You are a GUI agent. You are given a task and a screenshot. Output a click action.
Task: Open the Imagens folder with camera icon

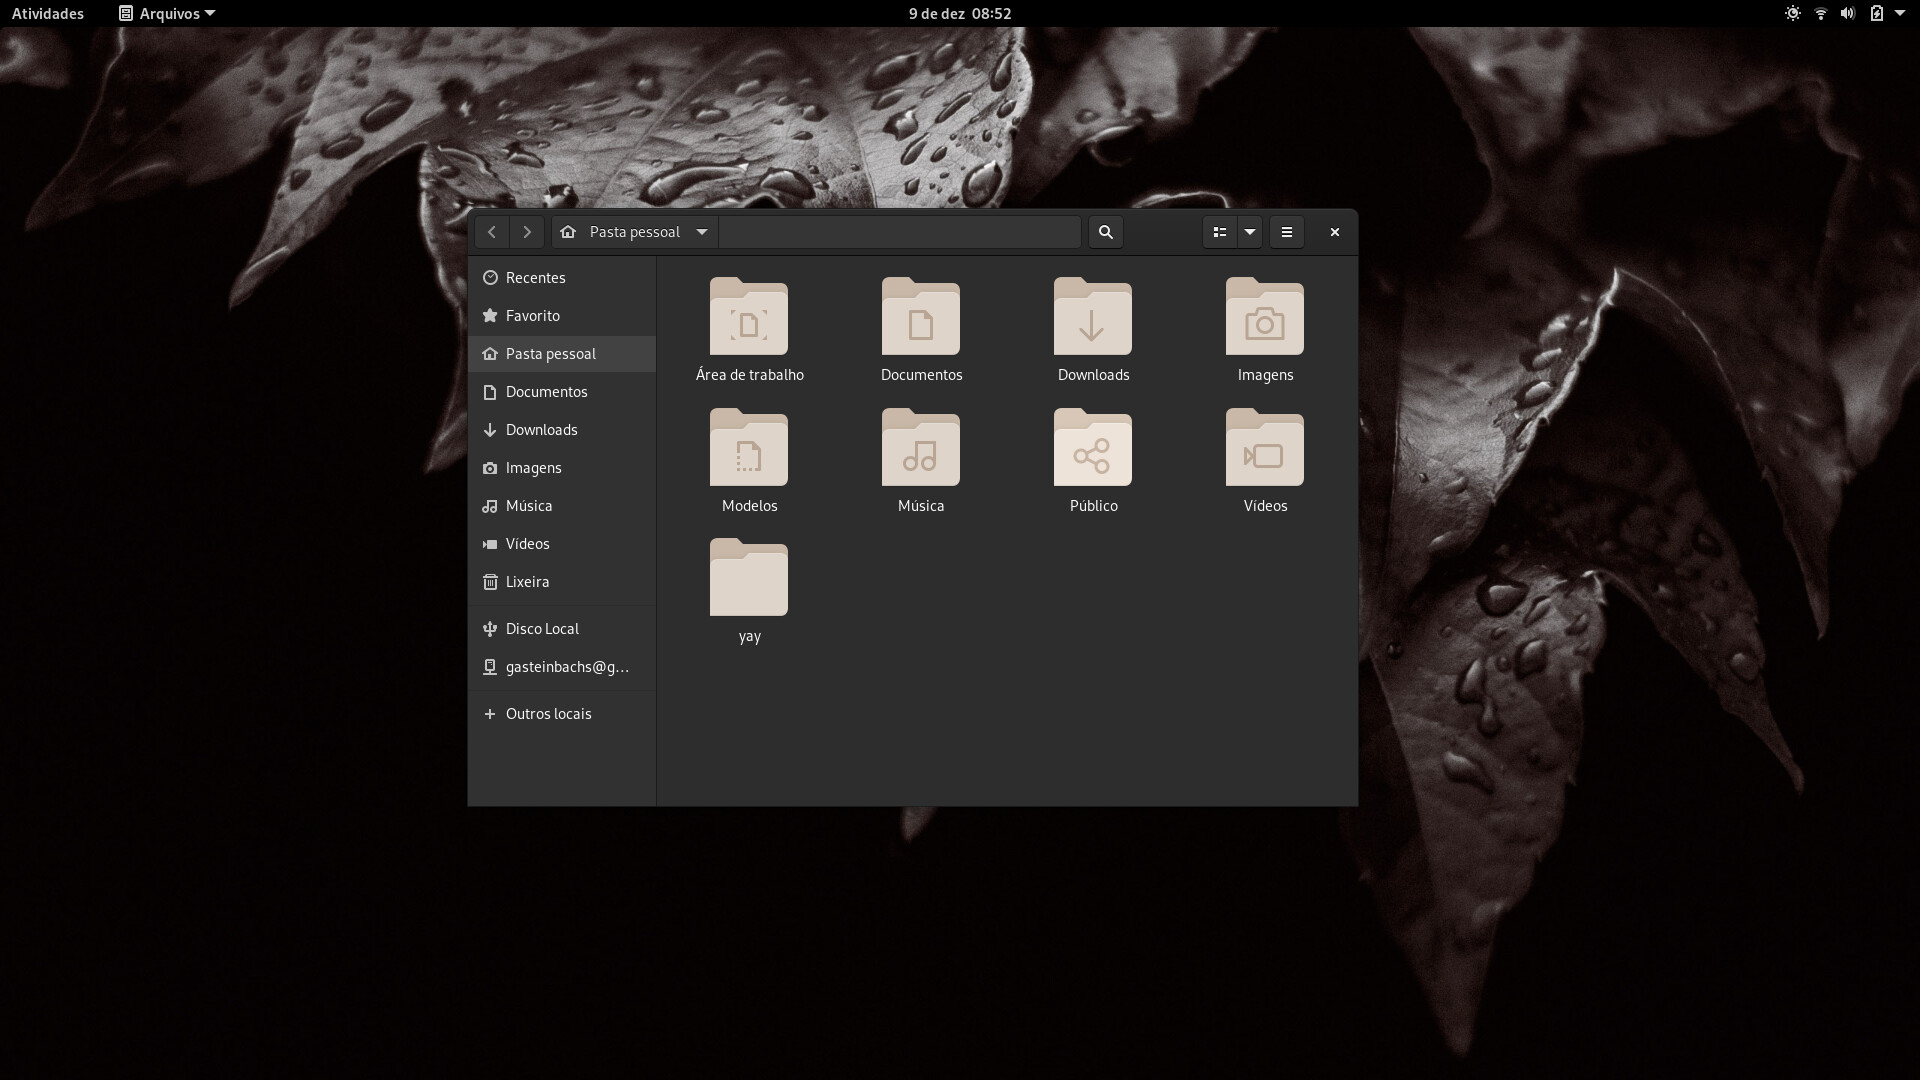point(1264,318)
